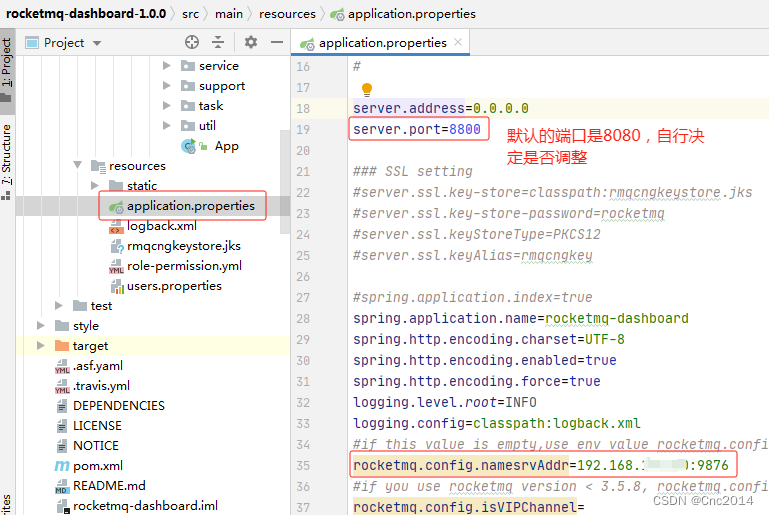The width and height of the screenshot is (769, 515).
Task: Click main breadcrumb
Action: coord(229,14)
